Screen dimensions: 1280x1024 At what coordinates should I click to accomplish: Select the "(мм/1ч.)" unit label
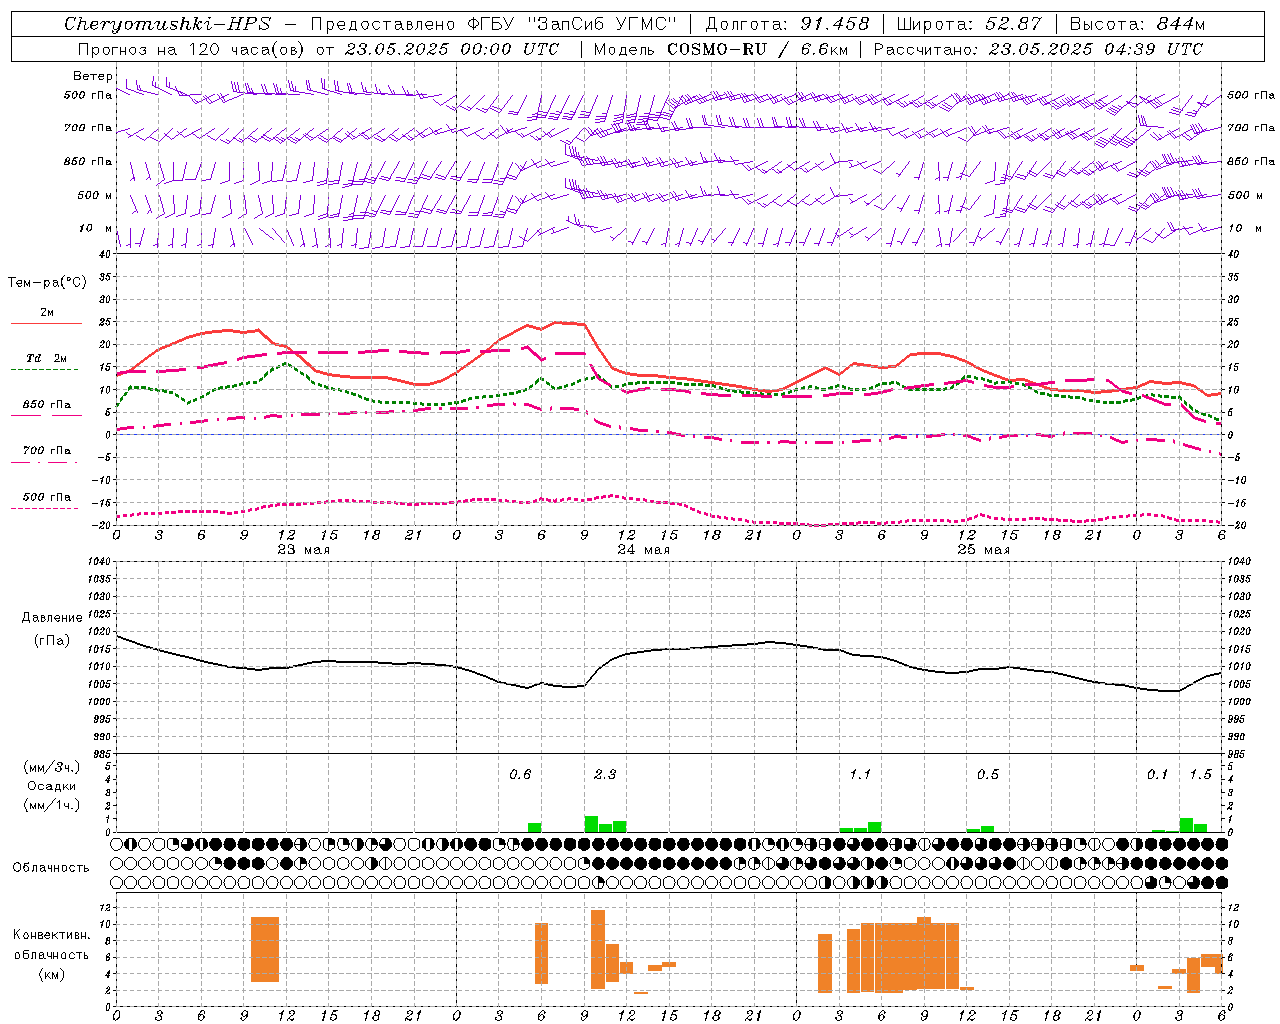coord(52,805)
